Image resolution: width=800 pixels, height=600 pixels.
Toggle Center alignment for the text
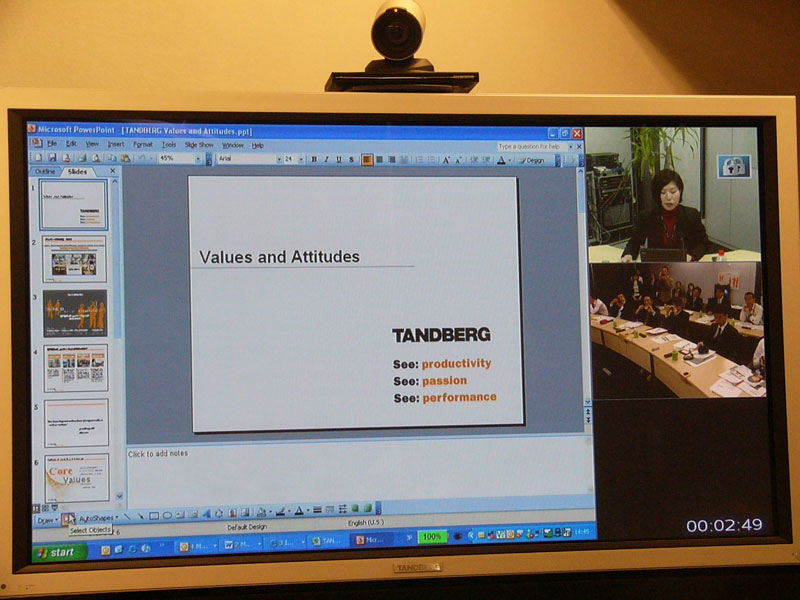coord(380,160)
